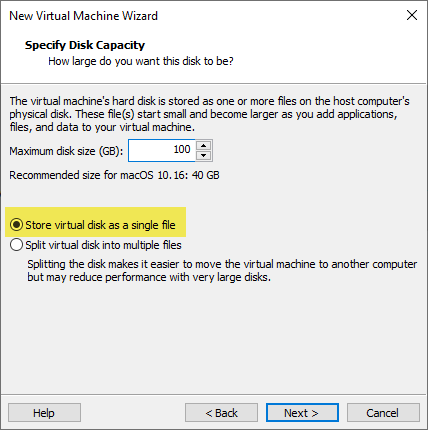Click the 'Store virtual disk as a single file' label
Viewport: 428px width, 430px height.
100,225
